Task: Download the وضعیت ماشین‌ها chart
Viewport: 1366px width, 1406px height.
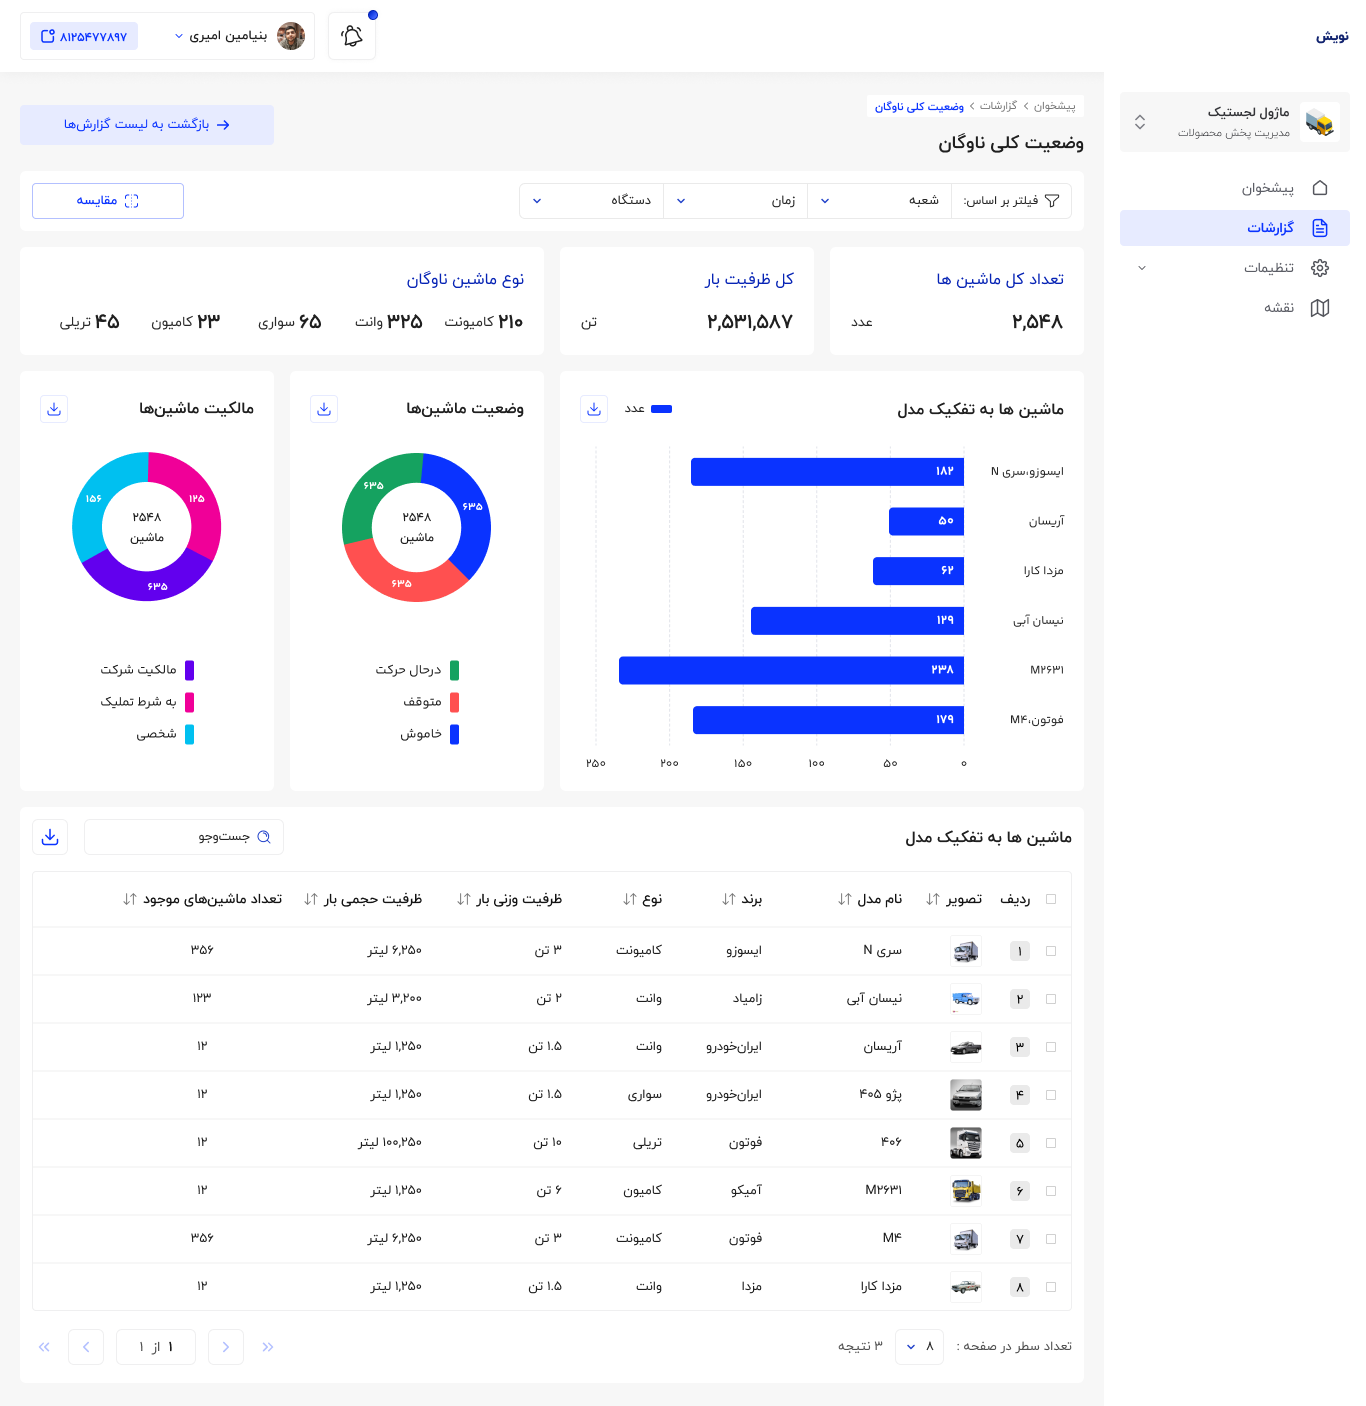Action: tap(324, 409)
